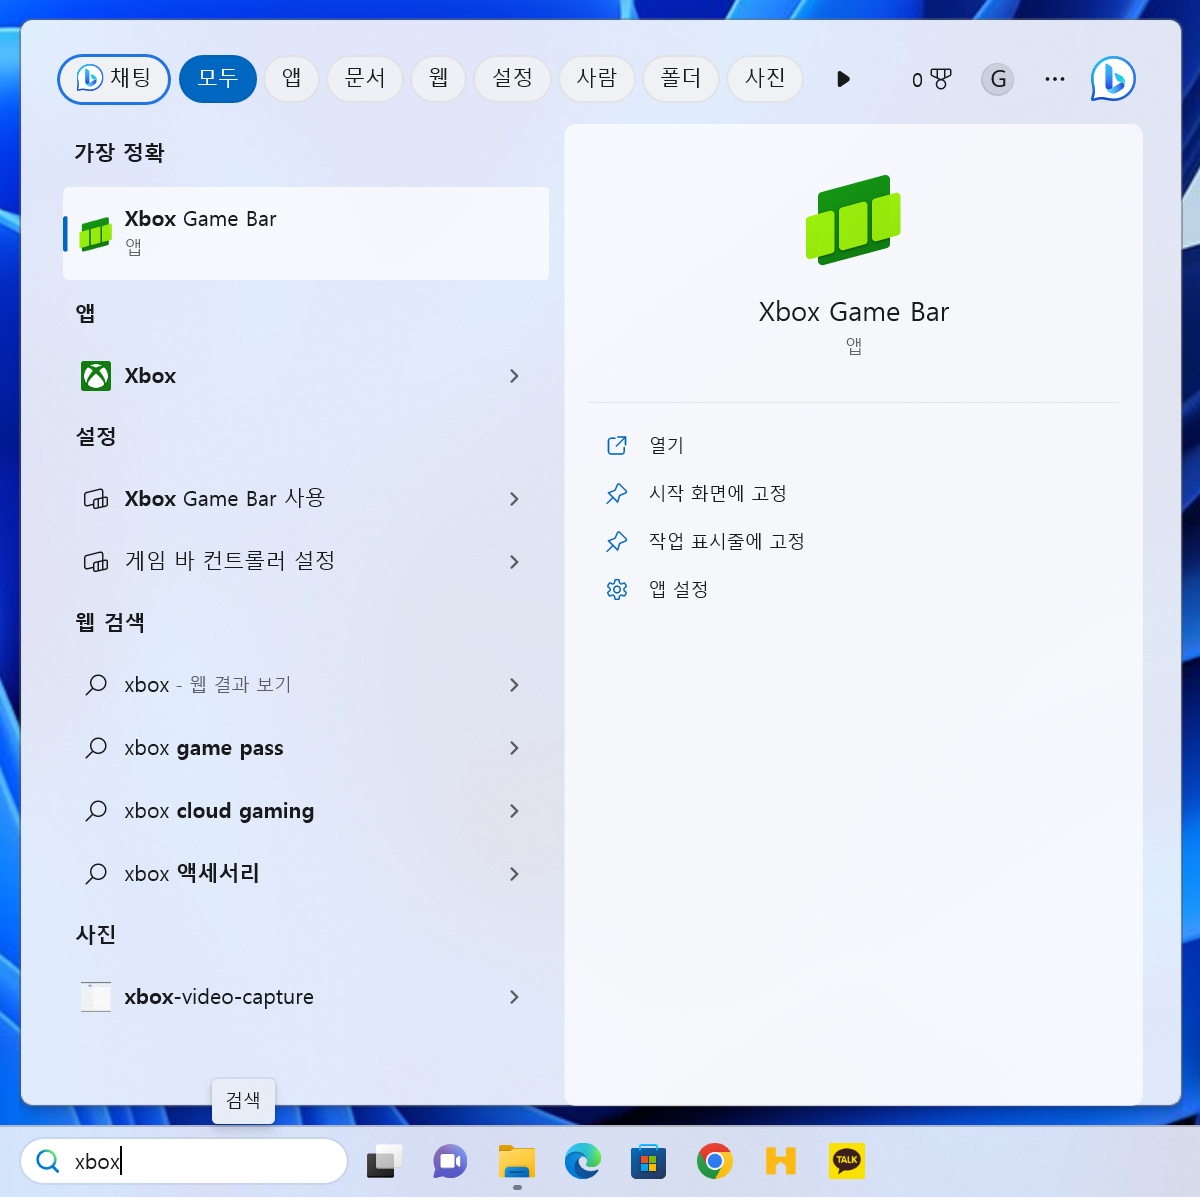Launch Microsoft Edge from the taskbar
Image resolution: width=1200 pixels, height=1197 pixels.
point(582,1161)
